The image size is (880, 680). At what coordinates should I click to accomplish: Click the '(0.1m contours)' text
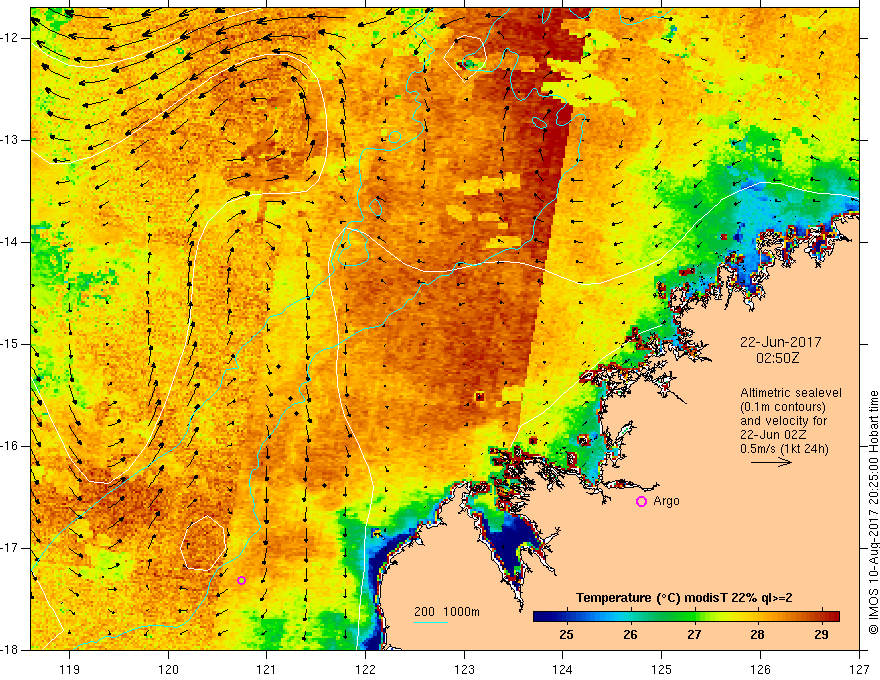[783, 407]
